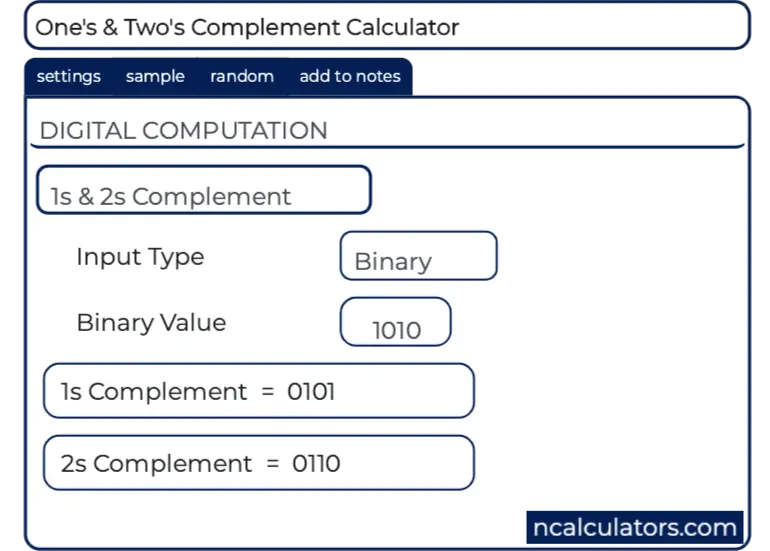Click the equals sign in 2s Complement row

point(272,464)
